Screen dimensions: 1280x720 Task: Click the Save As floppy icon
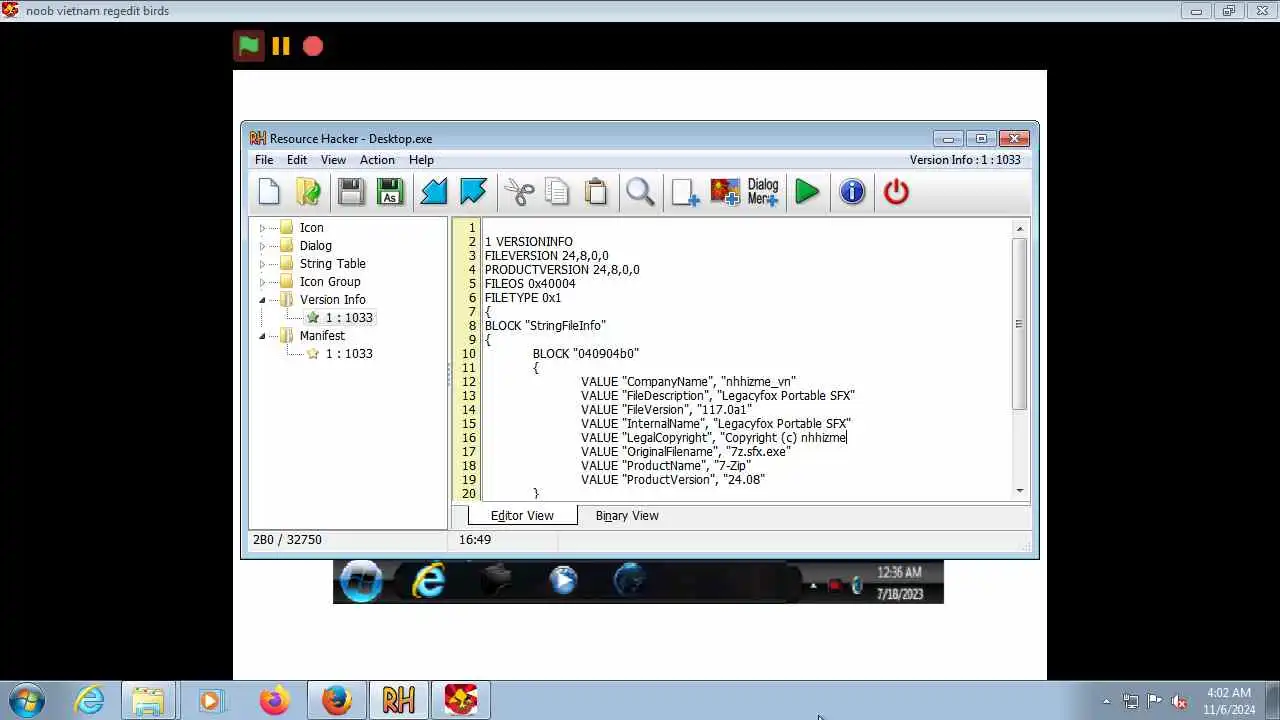click(390, 192)
